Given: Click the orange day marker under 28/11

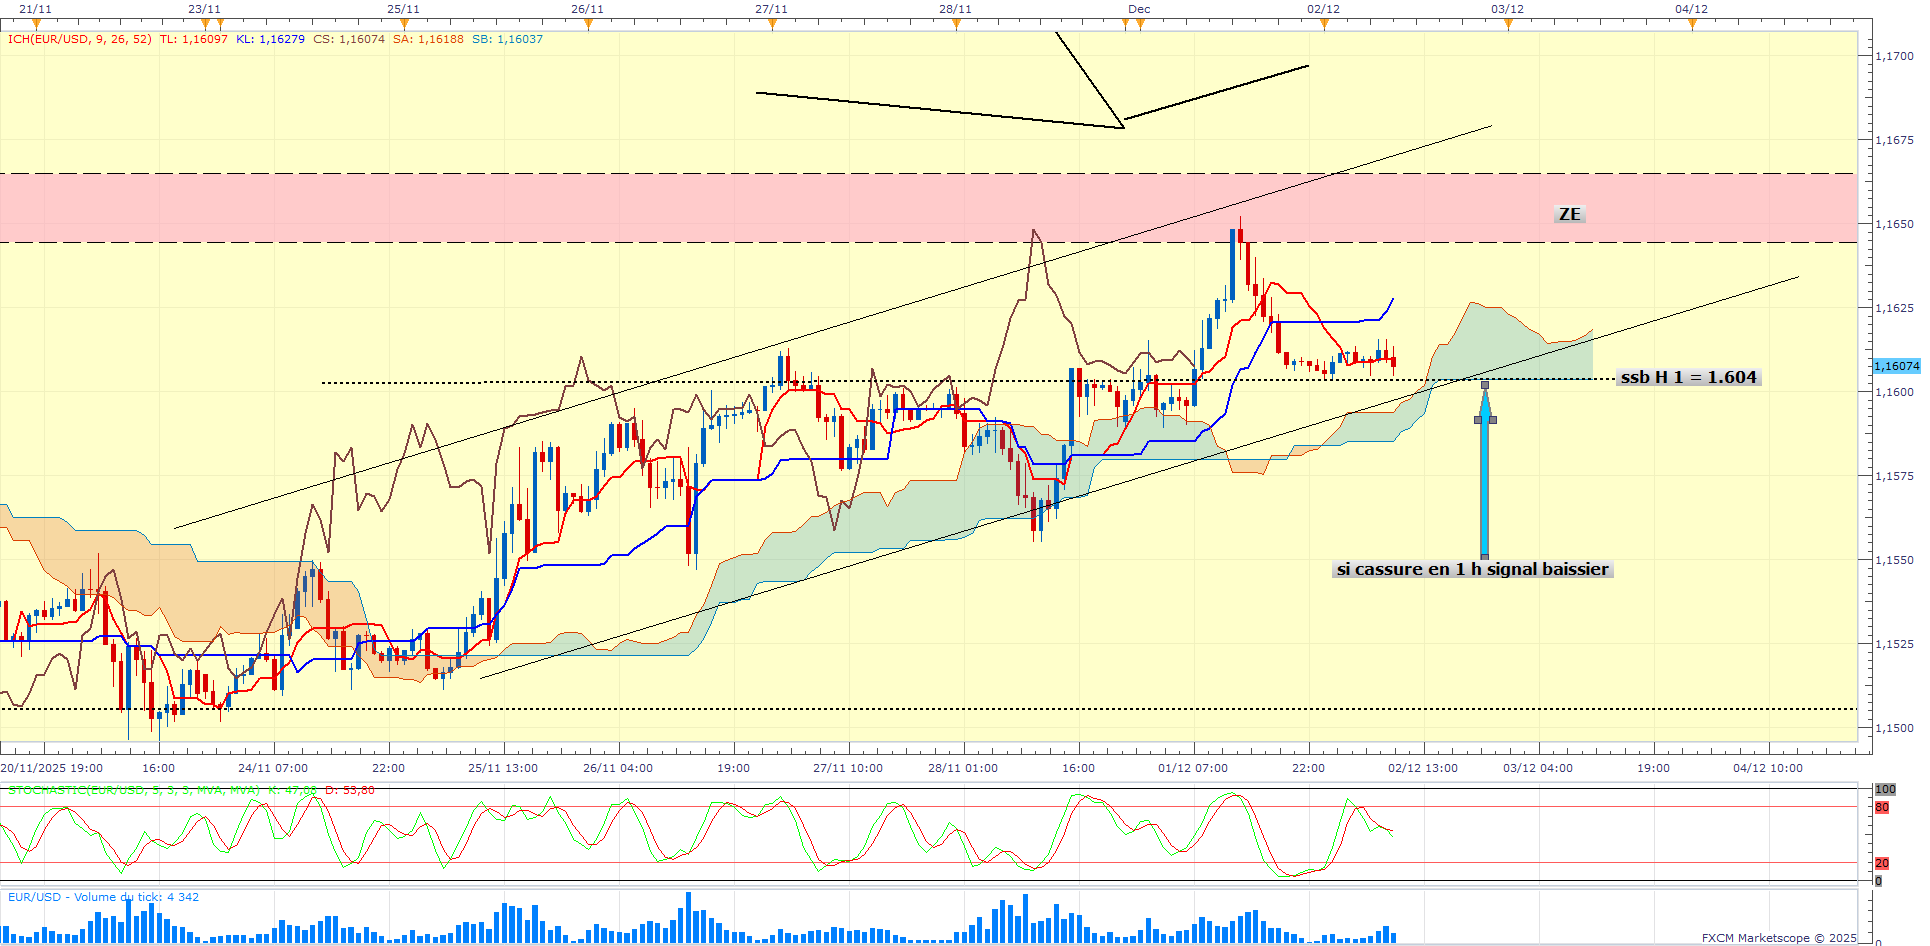Looking at the screenshot, I should (x=956, y=24).
